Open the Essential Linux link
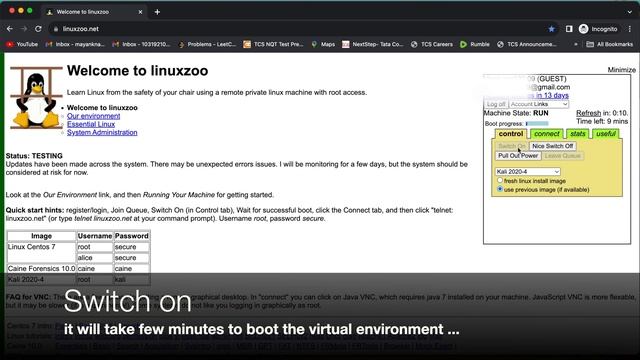The height and width of the screenshot is (360, 640). pos(91,124)
